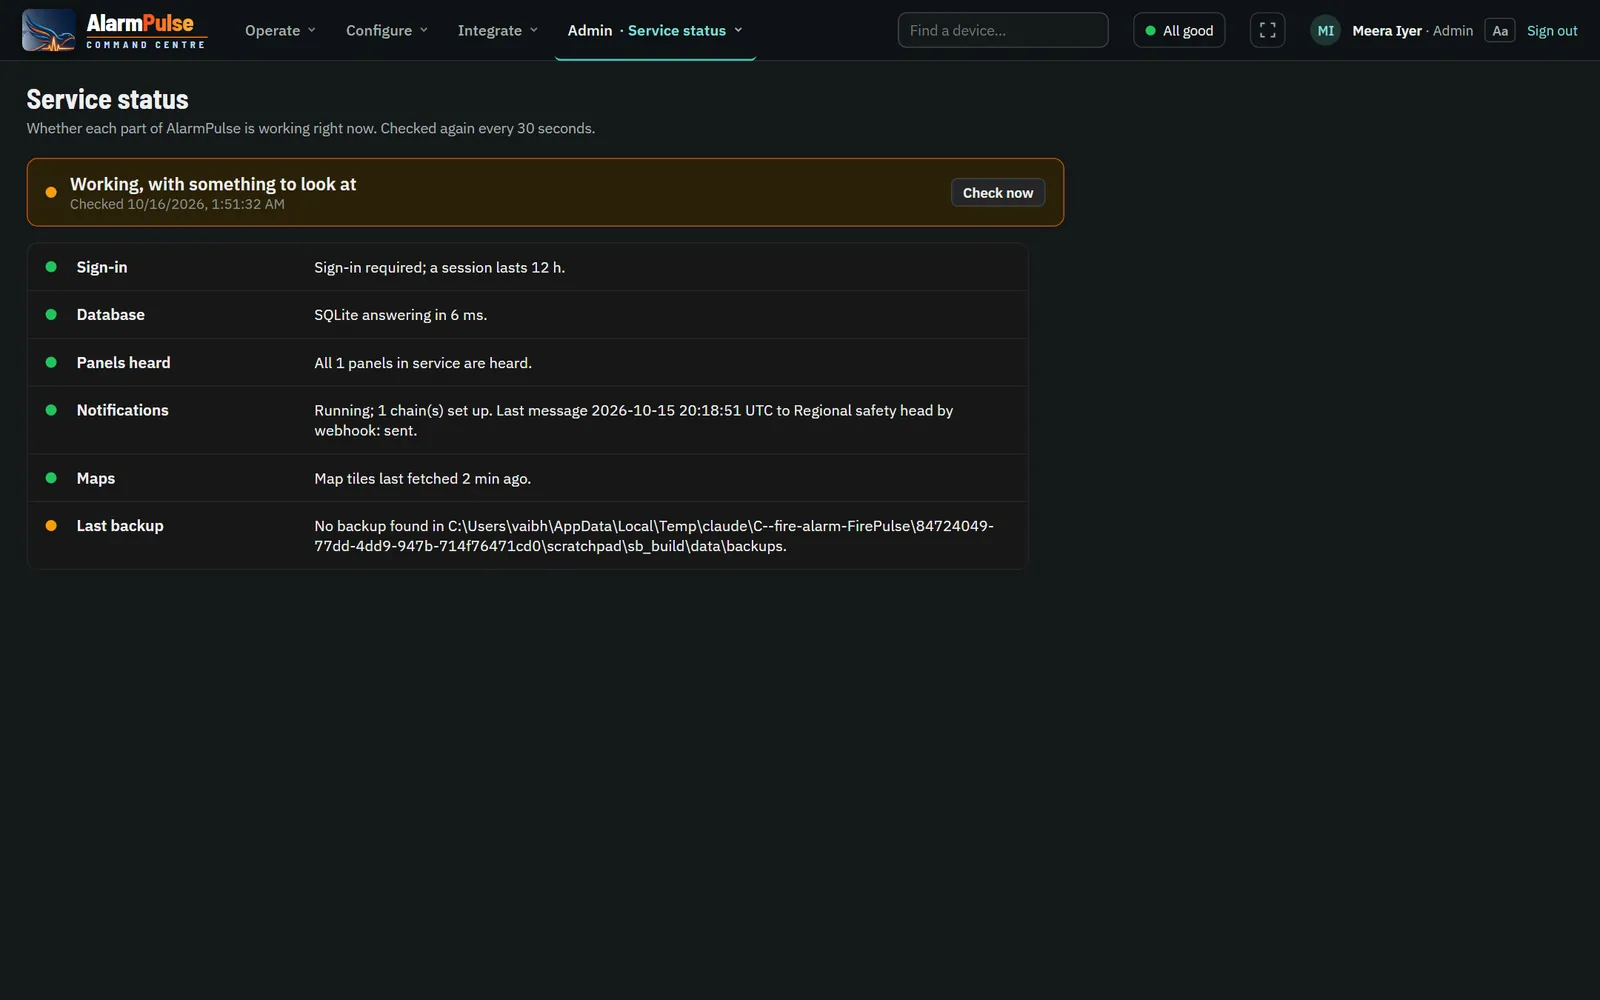Click the Sign out link
The height and width of the screenshot is (1000, 1600).
pyautogui.click(x=1552, y=30)
